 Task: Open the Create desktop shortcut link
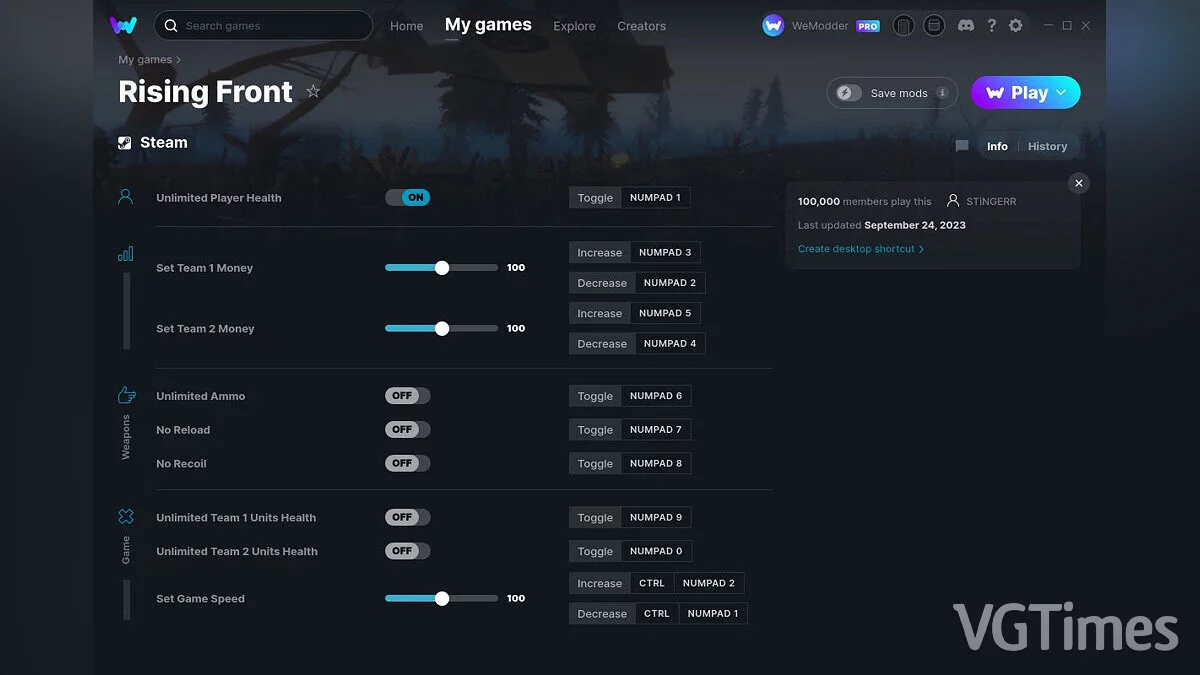(x=861, y=249)
